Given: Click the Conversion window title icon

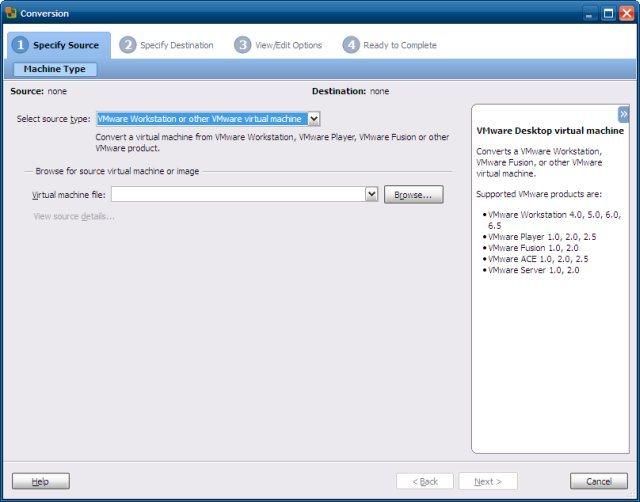Looking at the screenshot, I should (x=11, y=13).
